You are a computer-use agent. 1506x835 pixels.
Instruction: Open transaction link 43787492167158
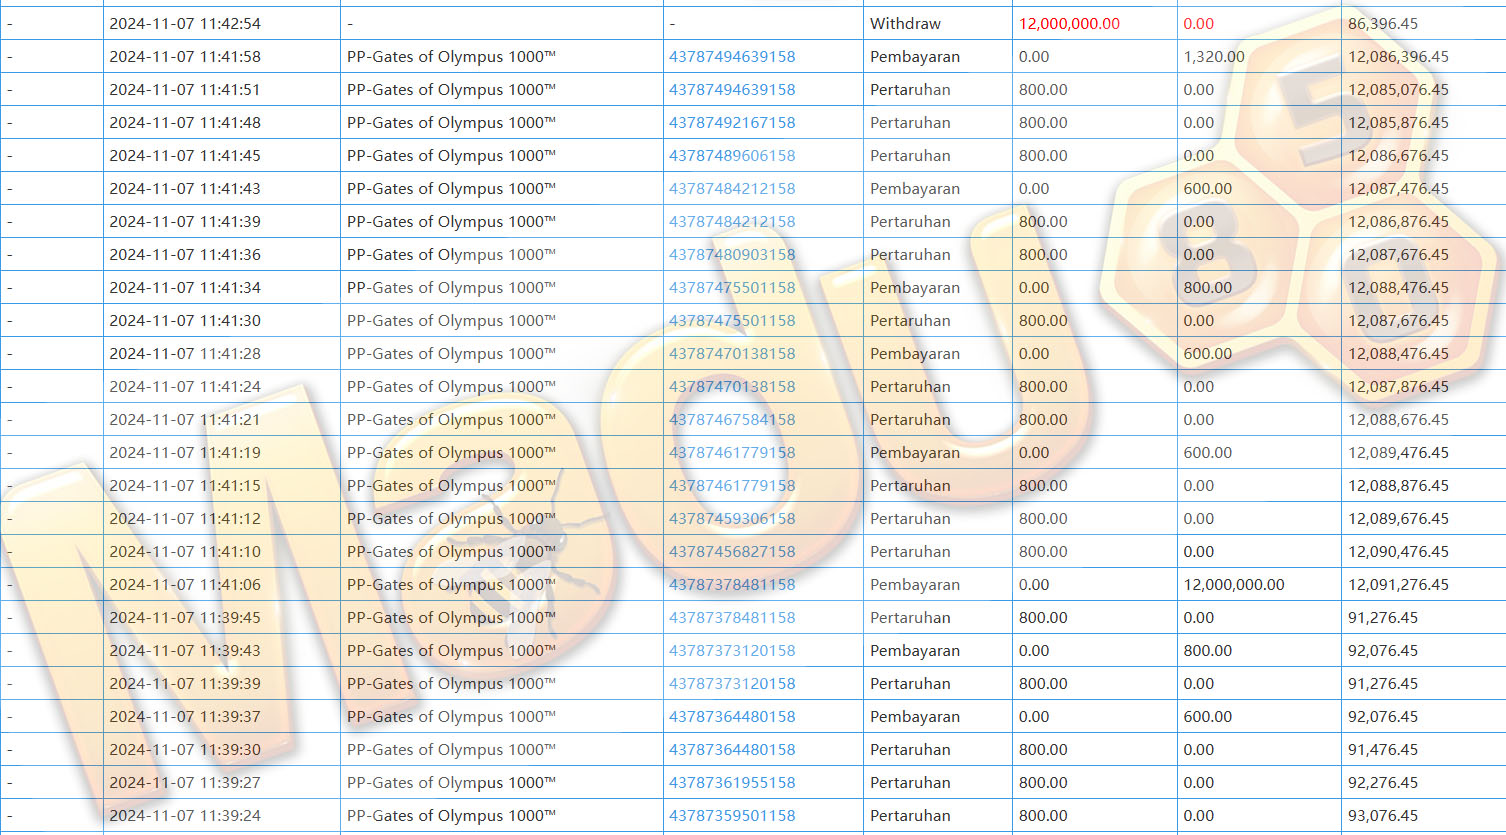(732, 123)
